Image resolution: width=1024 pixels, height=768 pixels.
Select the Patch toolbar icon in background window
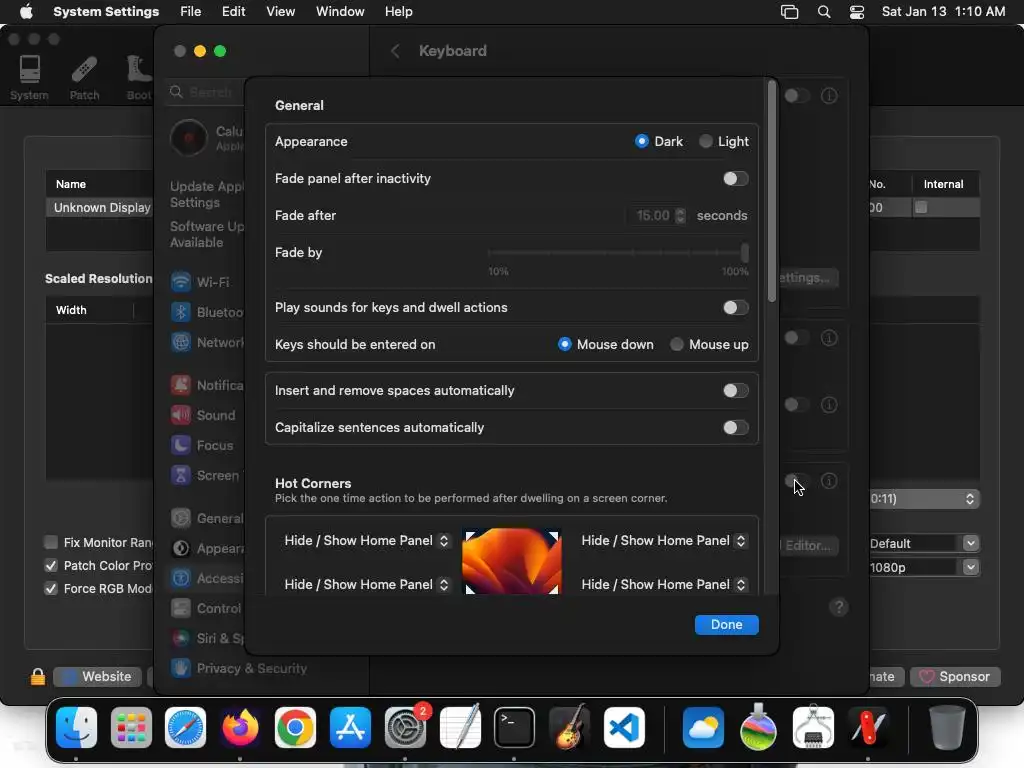[85, 77]
